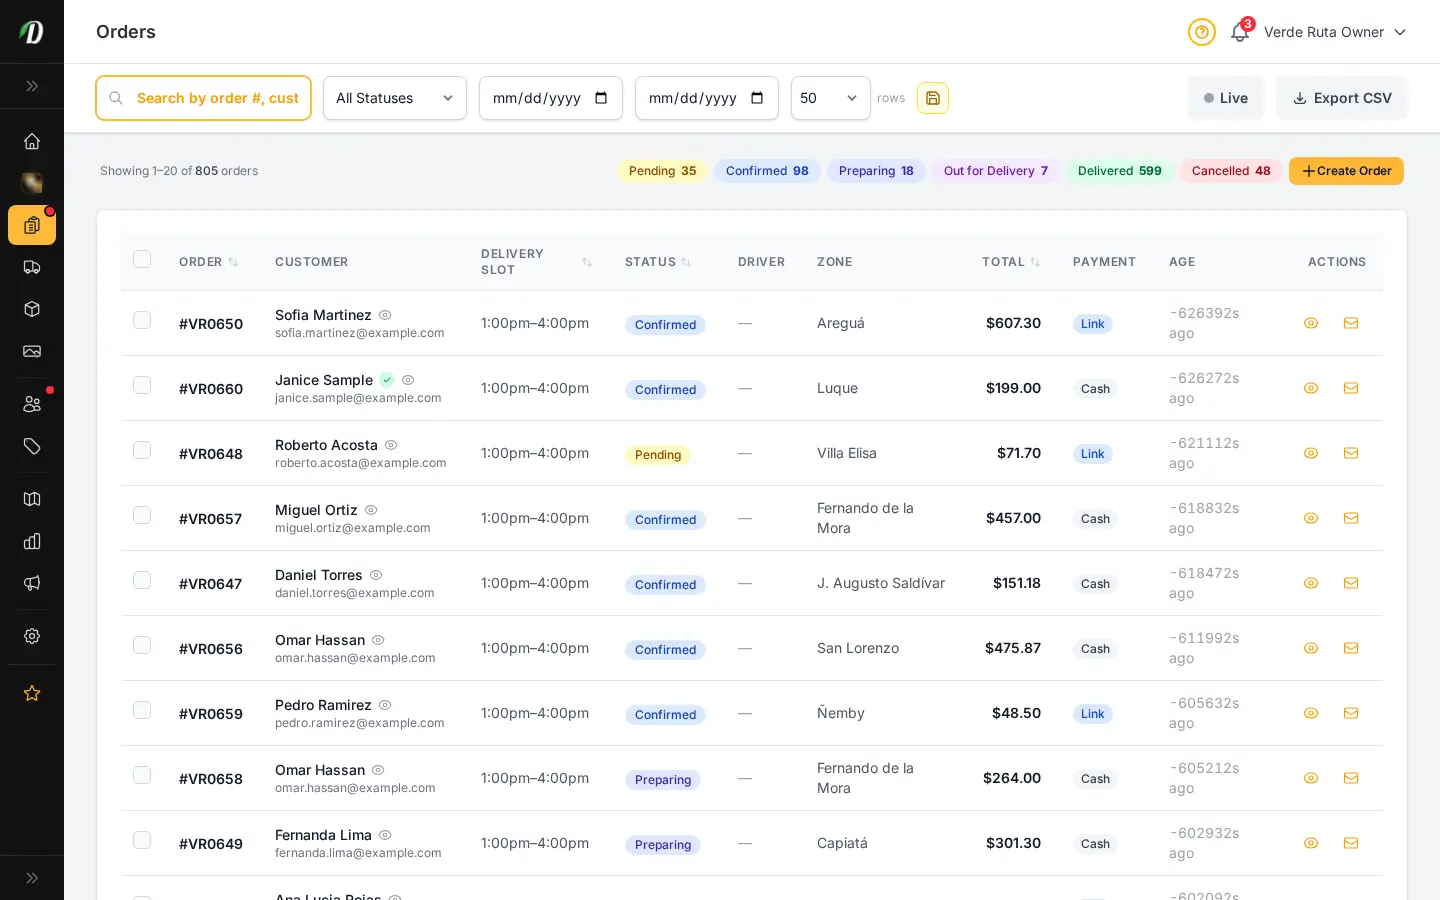View order #VR0648 with eye action icon

point(1311,453)
